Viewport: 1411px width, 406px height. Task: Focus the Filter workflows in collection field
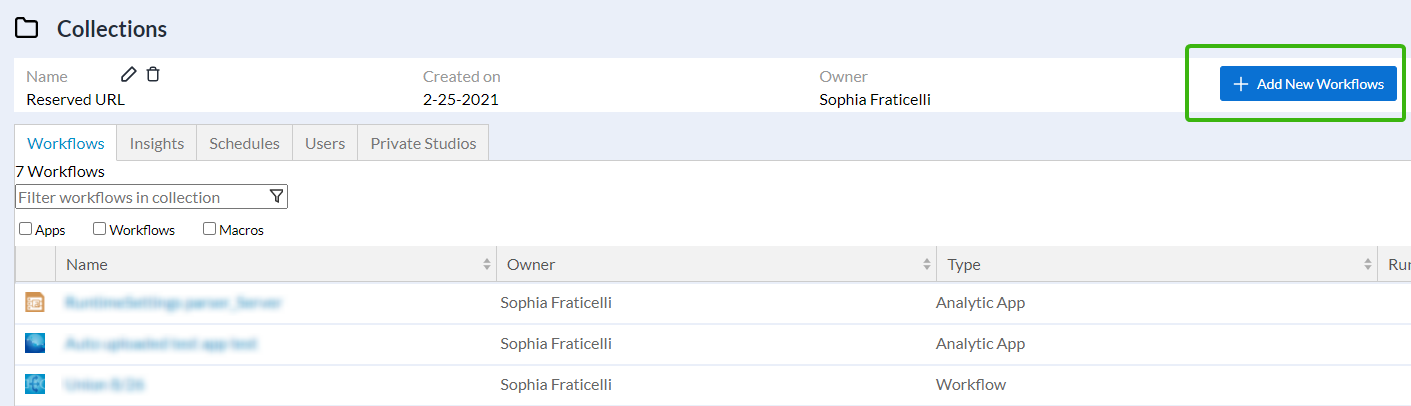point(140,197)
